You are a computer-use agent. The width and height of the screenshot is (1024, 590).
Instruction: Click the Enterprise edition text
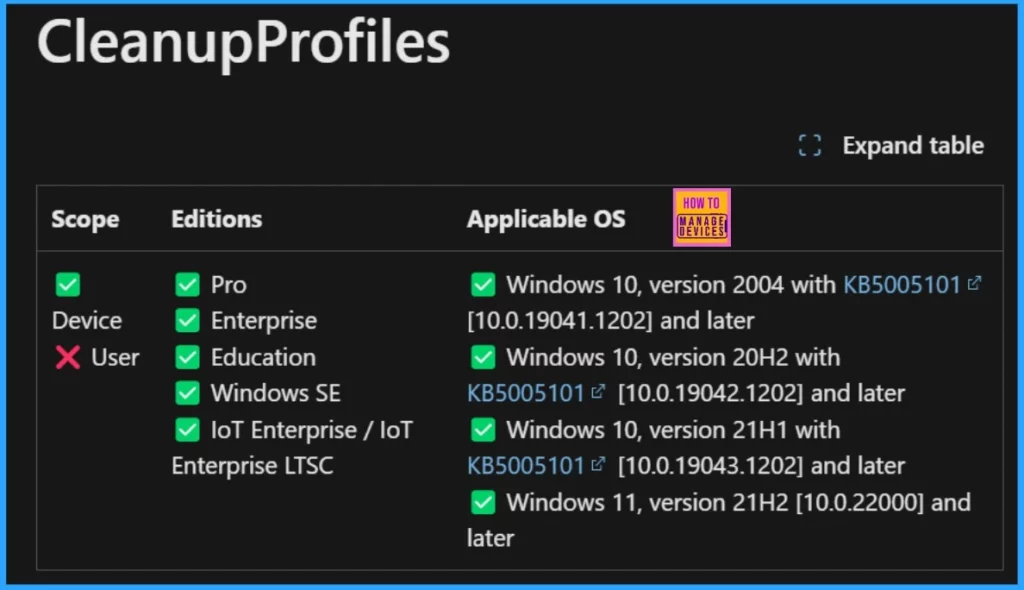(x=264, y=321)
